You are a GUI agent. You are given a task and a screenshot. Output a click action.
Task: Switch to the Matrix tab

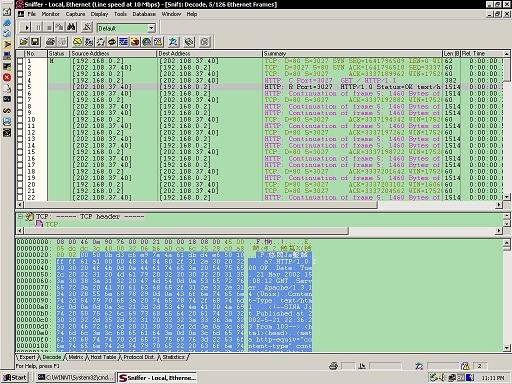76,357
